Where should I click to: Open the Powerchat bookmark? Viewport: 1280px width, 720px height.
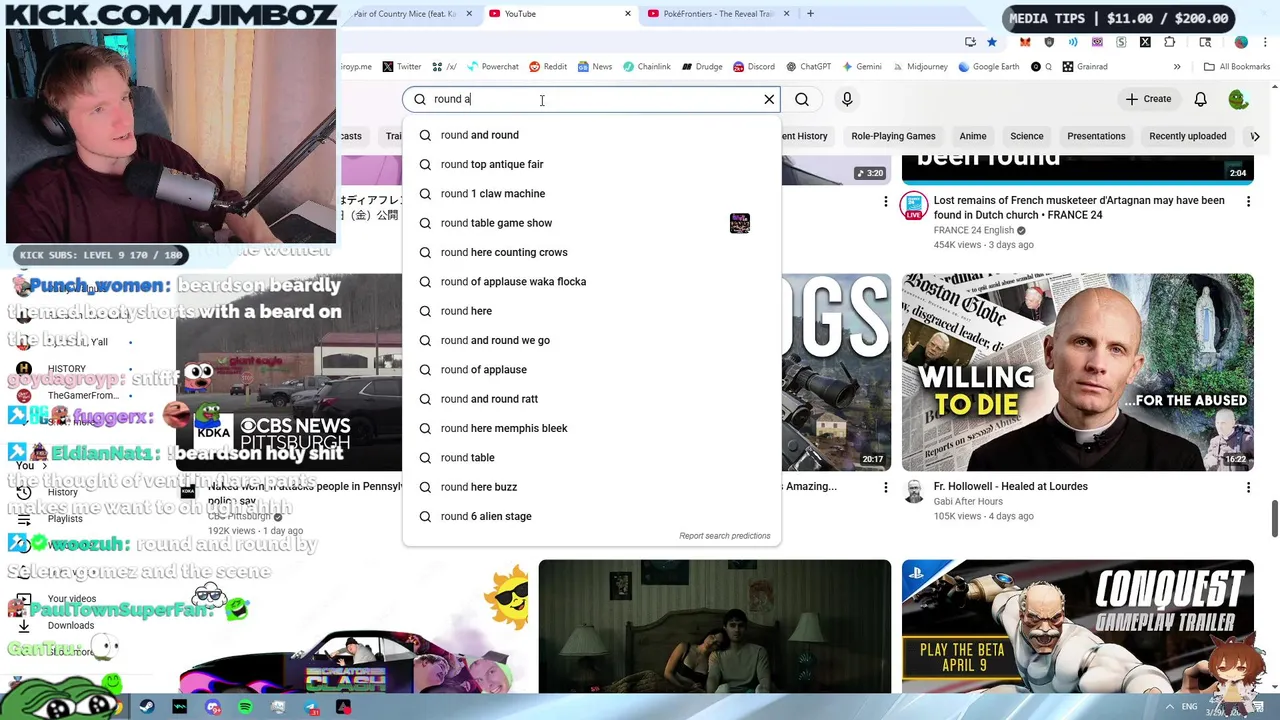[x=492, y=67]
